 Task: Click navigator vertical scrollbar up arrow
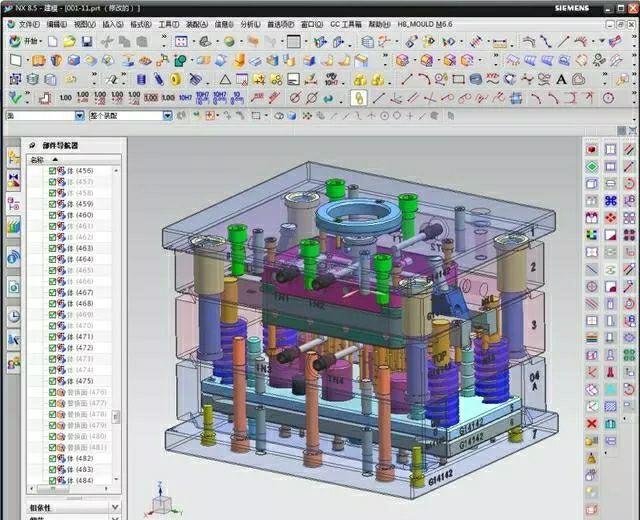116,170
